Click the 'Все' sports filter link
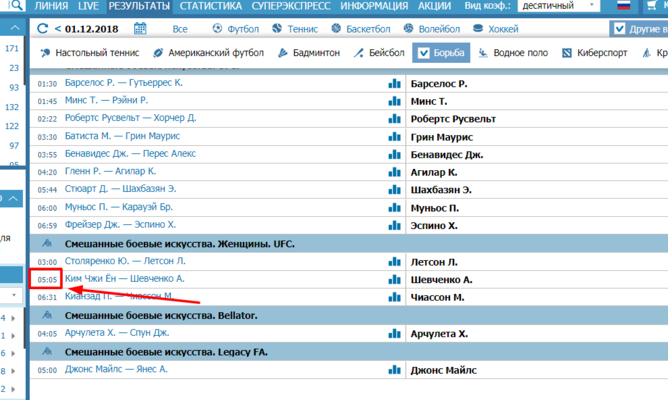 [180, 29]
